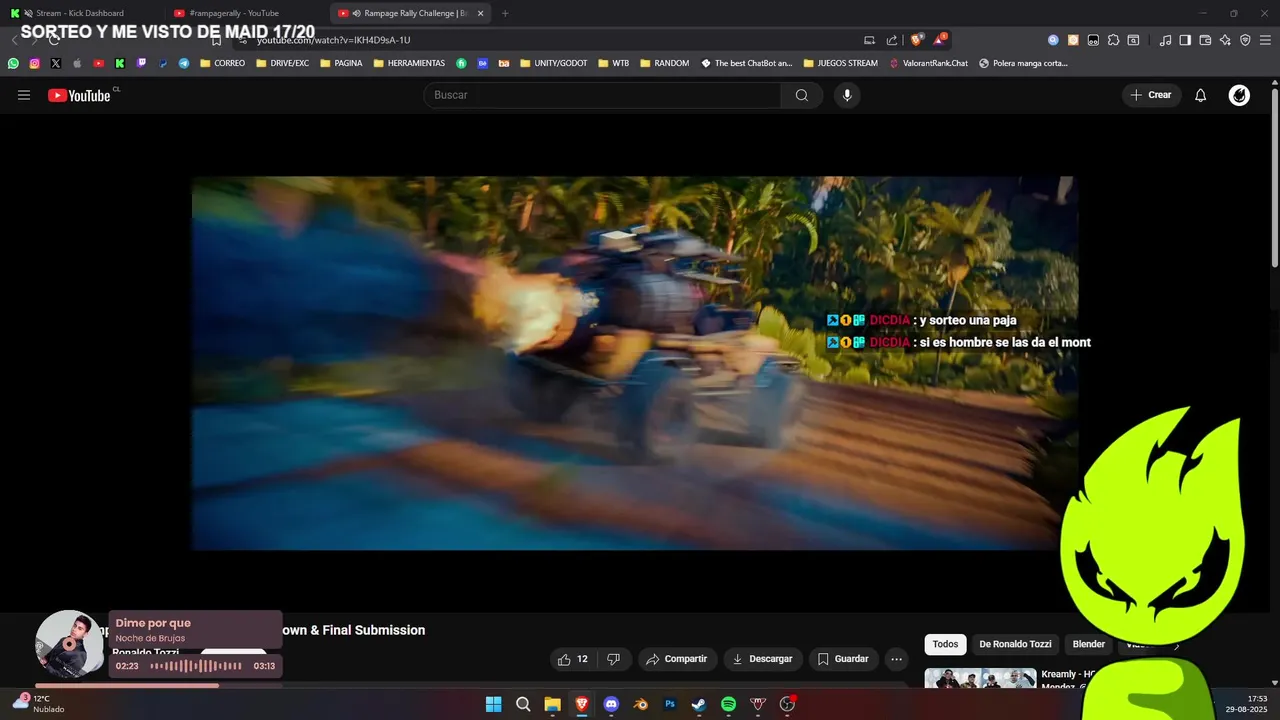Bookmark this page with the bookmark icon
Viewport: 1280px width, 720px height.
coord(216,40)
